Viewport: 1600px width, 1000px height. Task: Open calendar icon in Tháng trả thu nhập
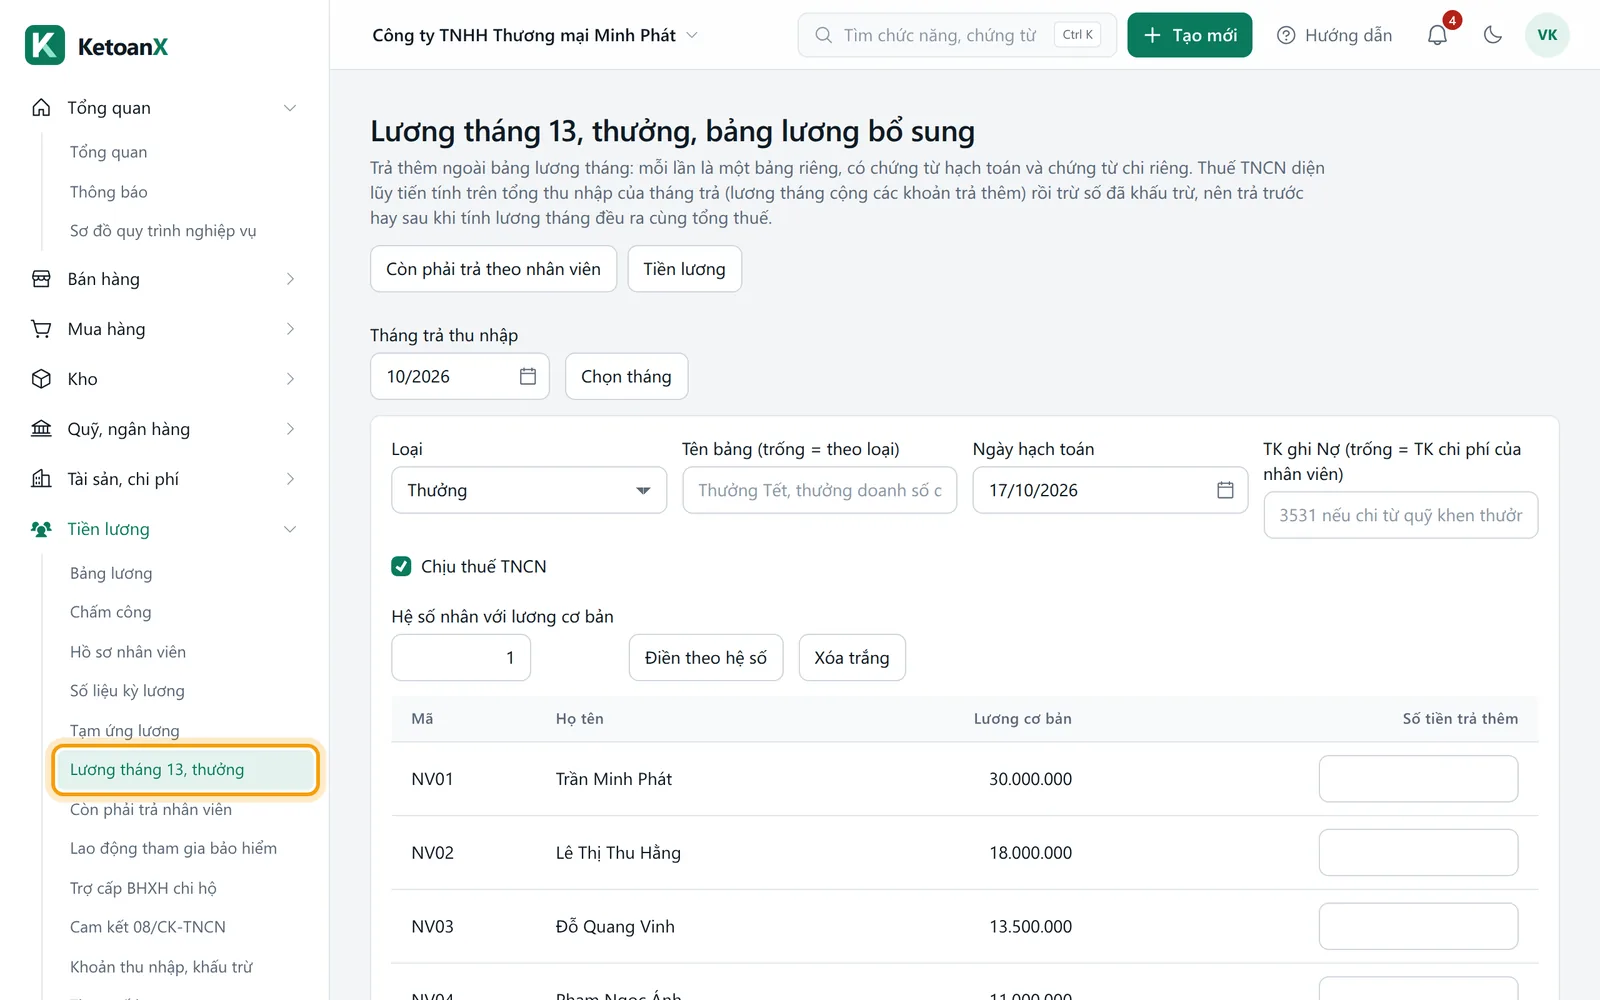pyautogui.click(x=528, y=376)
